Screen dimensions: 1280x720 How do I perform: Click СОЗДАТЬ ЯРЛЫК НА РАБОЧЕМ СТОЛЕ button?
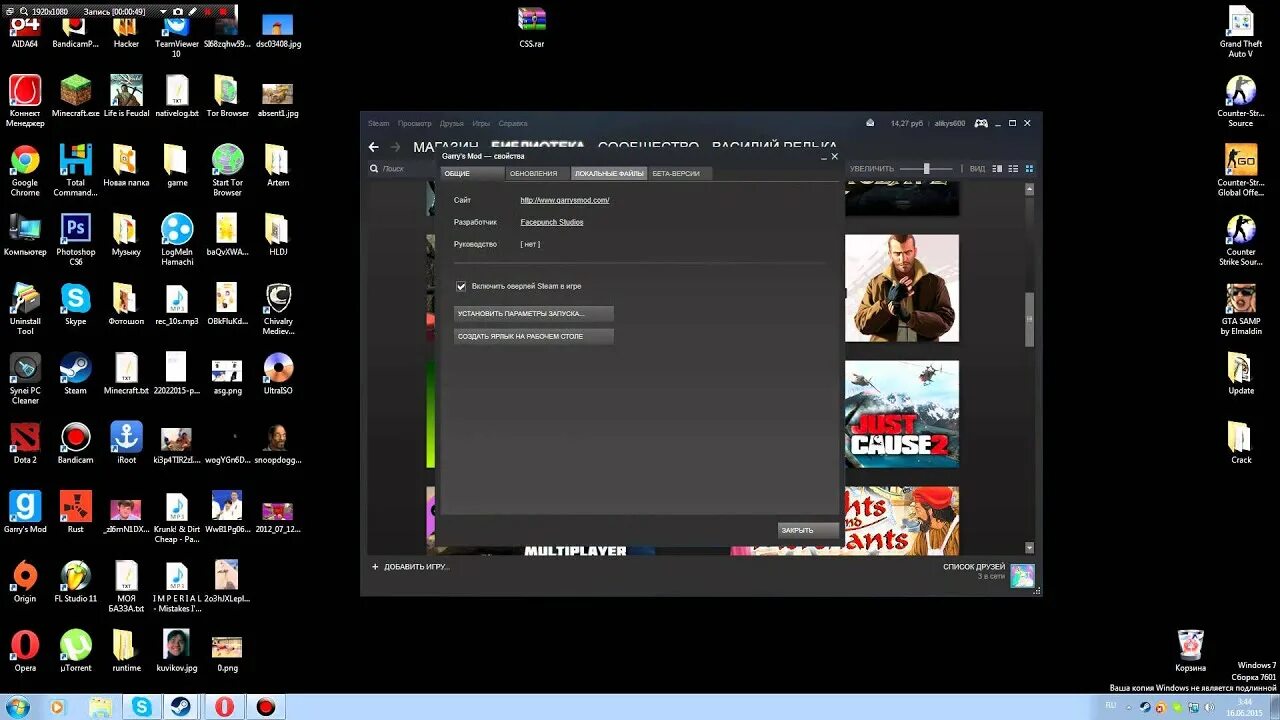533,337
